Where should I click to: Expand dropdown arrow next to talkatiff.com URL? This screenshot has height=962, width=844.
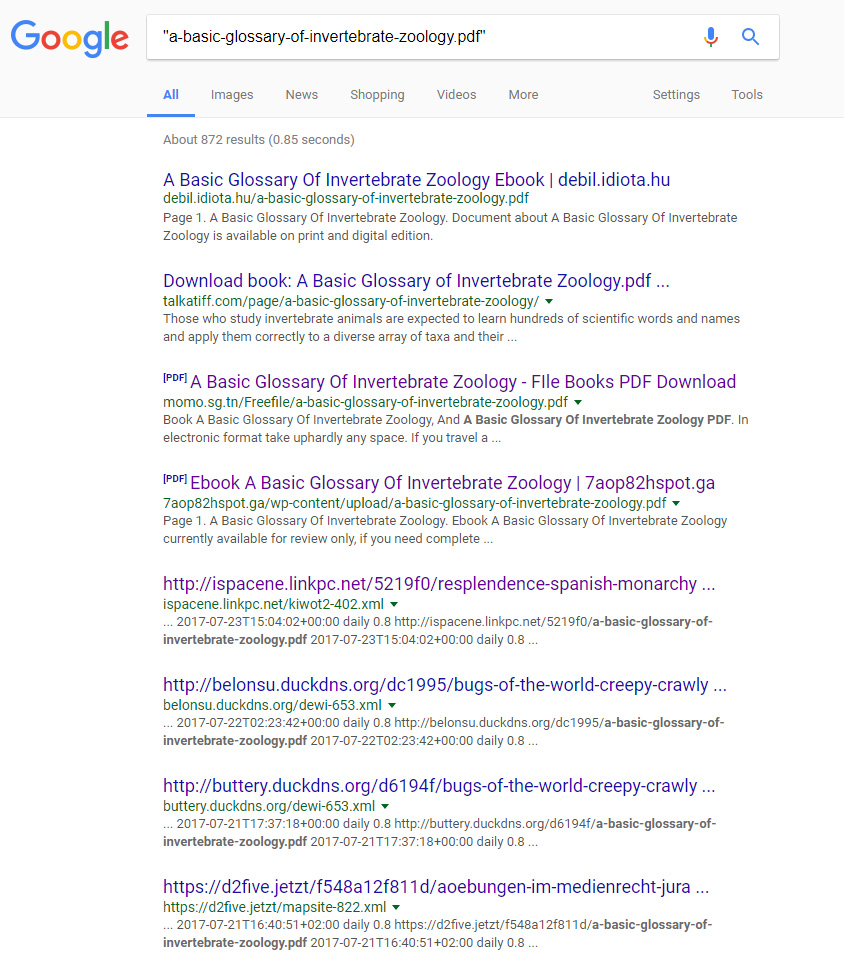point(549,301)
